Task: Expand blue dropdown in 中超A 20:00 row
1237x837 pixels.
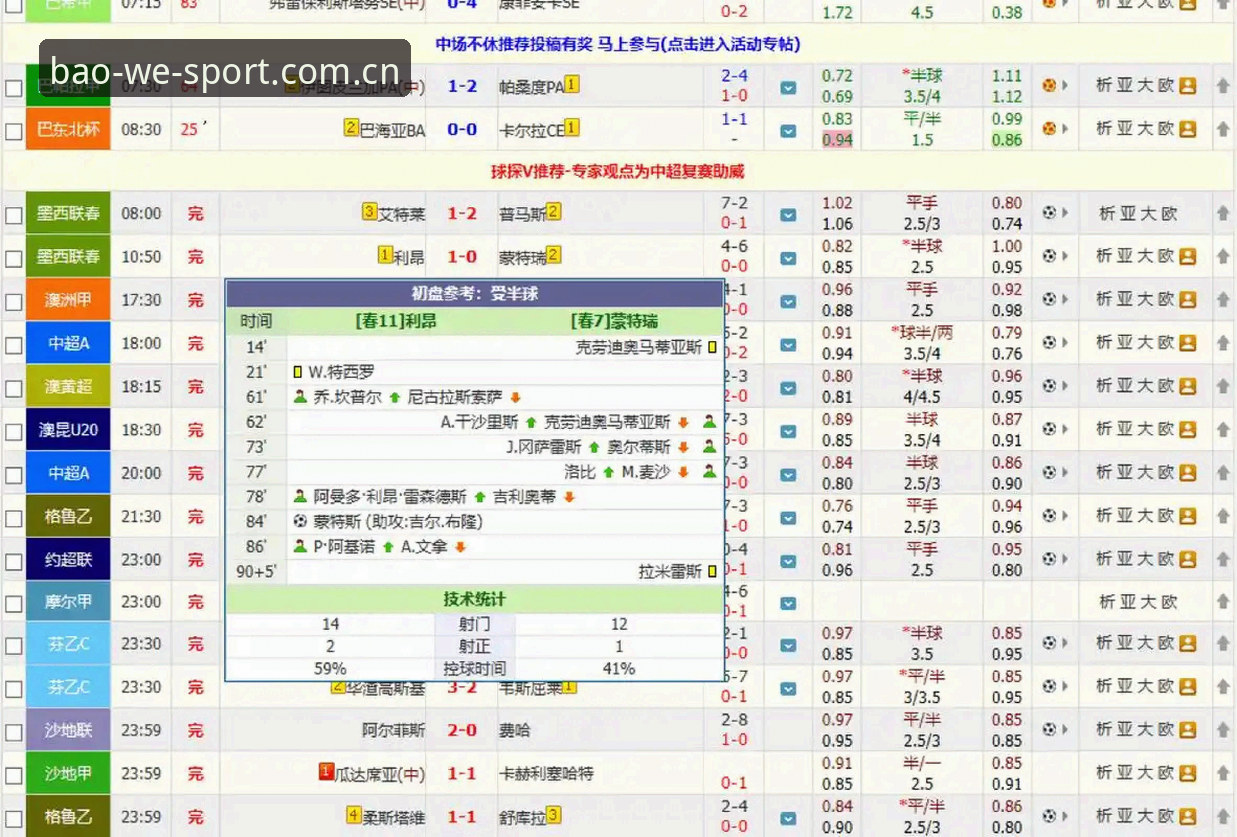Action: (x=788, y=474)
